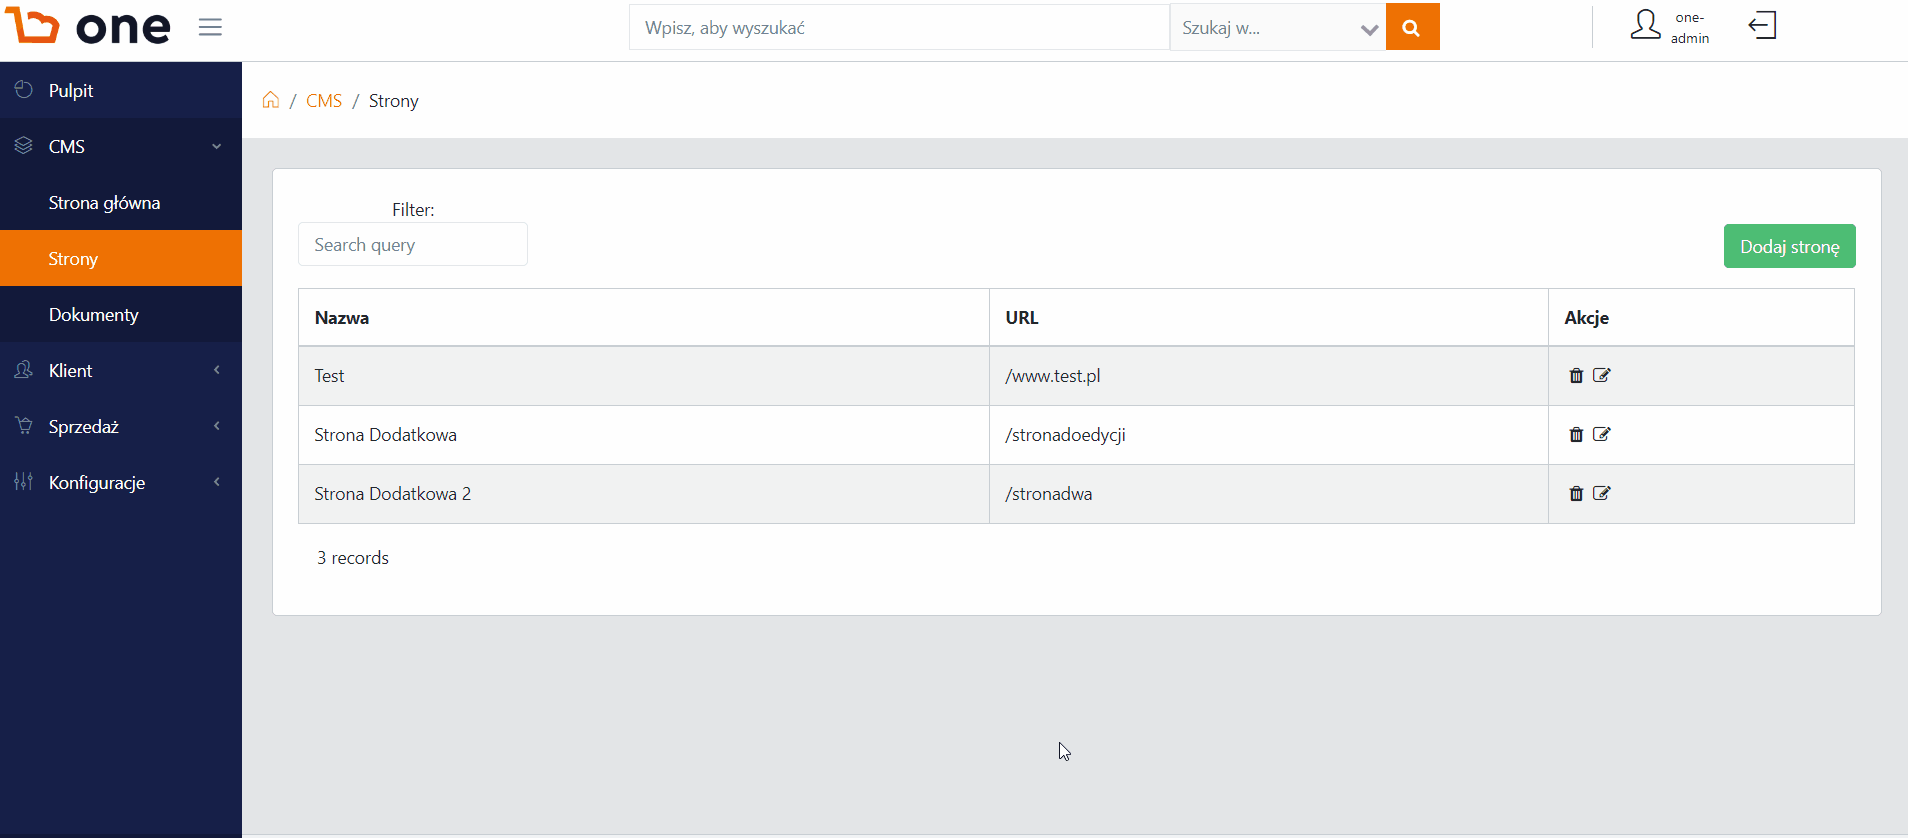Edit Strona Dodatkowa 2 pencil icon

(x=1602, y=494)
